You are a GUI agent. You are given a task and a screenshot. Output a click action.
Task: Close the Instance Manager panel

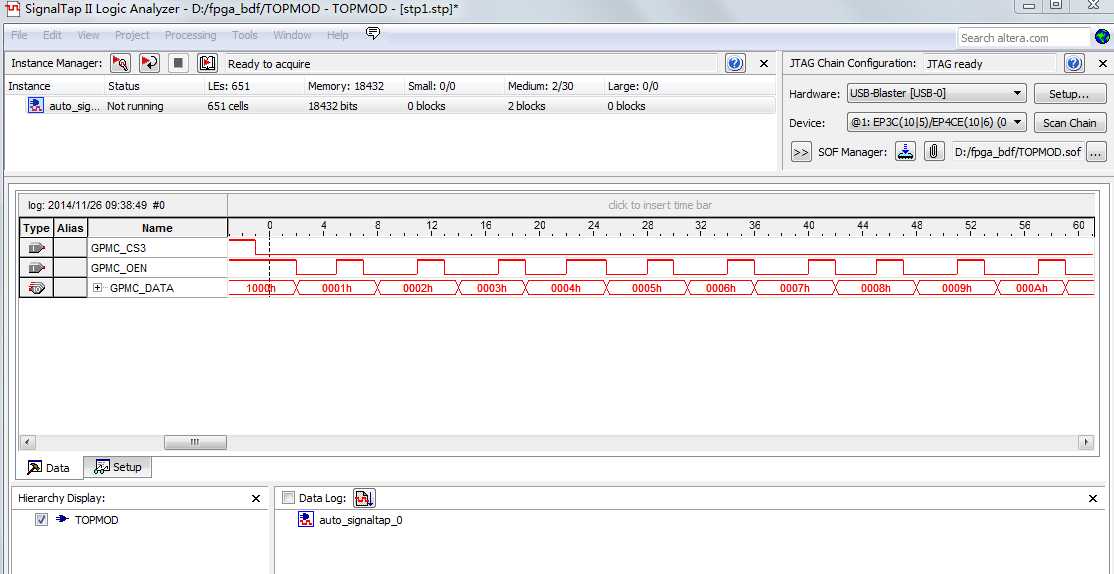[764, 63]
